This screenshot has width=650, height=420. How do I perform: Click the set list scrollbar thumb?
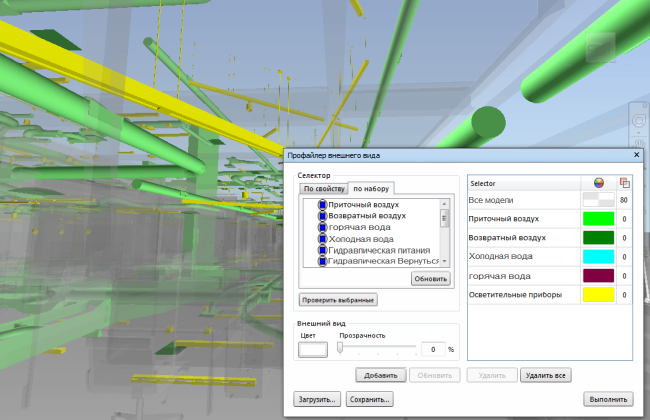click(x=444, y=218)
